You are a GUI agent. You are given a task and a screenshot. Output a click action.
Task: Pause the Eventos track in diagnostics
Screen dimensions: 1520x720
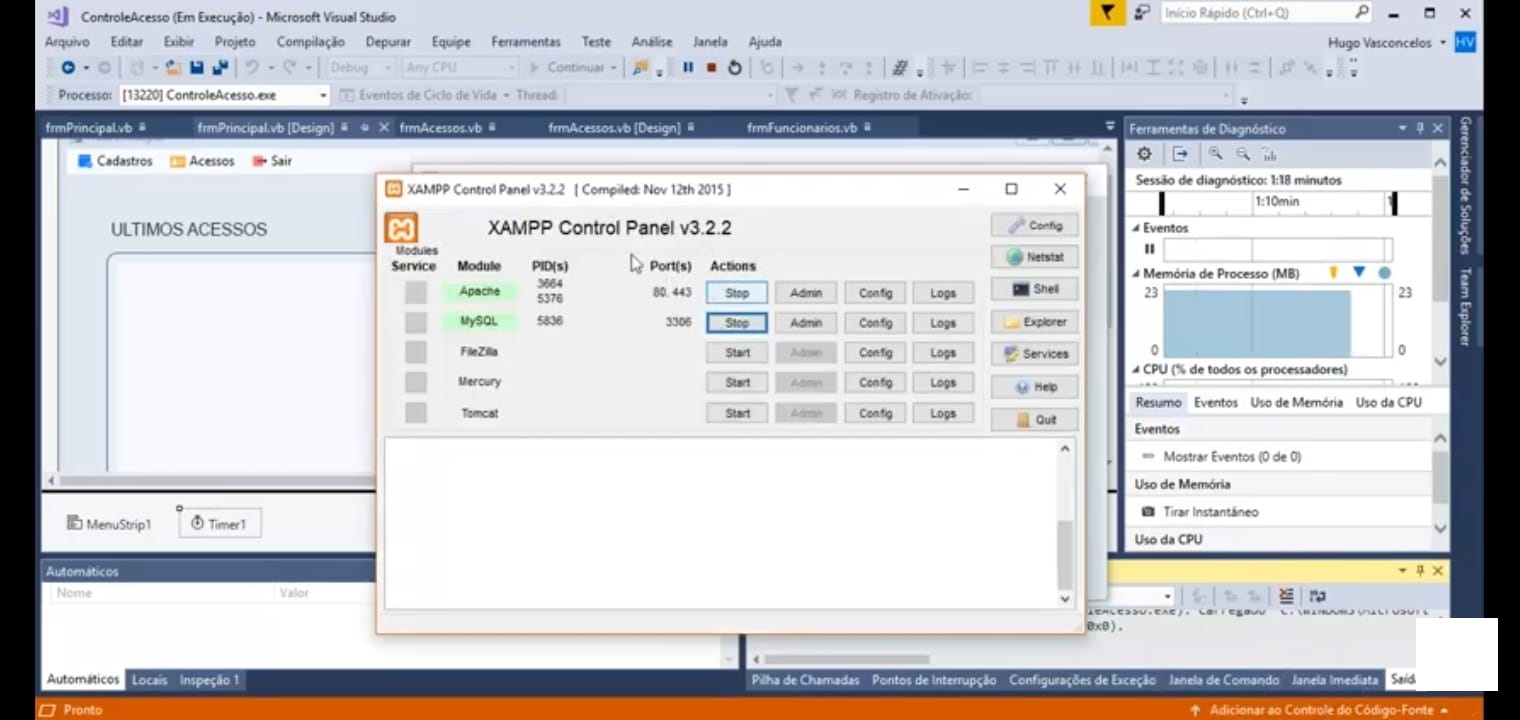pos(1149,249)
